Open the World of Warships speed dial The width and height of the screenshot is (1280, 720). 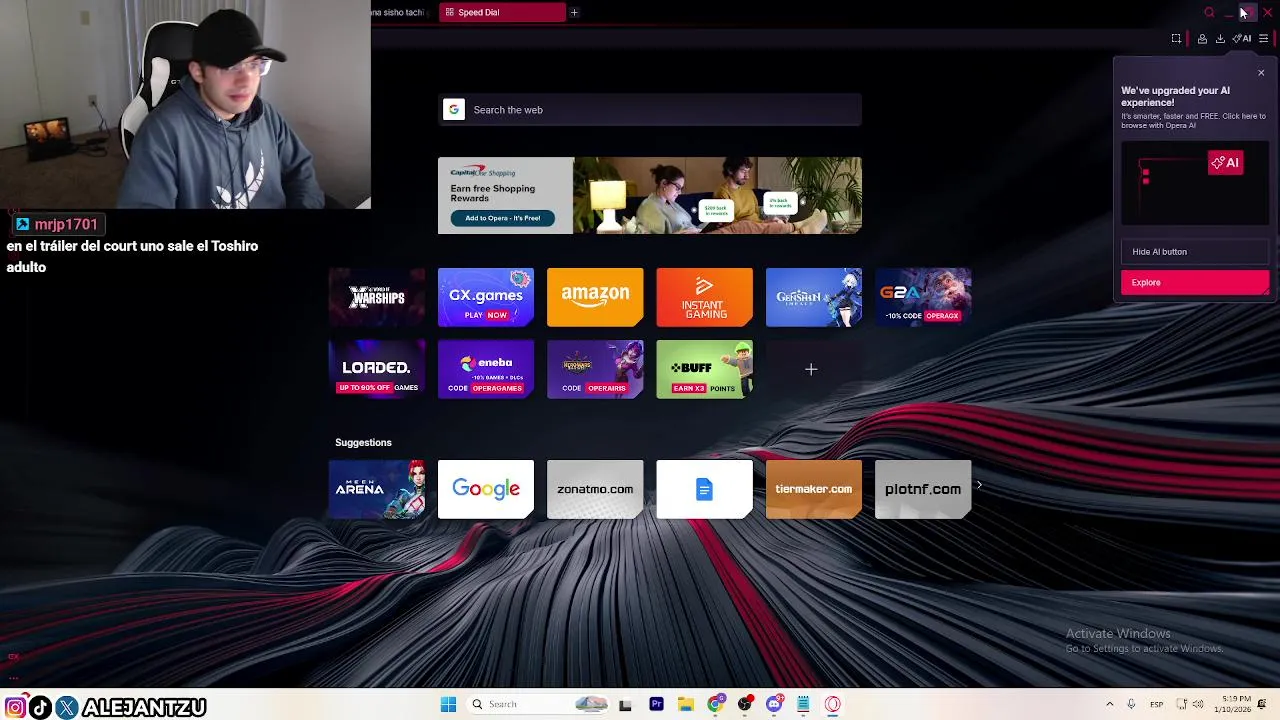click(377, 297)
